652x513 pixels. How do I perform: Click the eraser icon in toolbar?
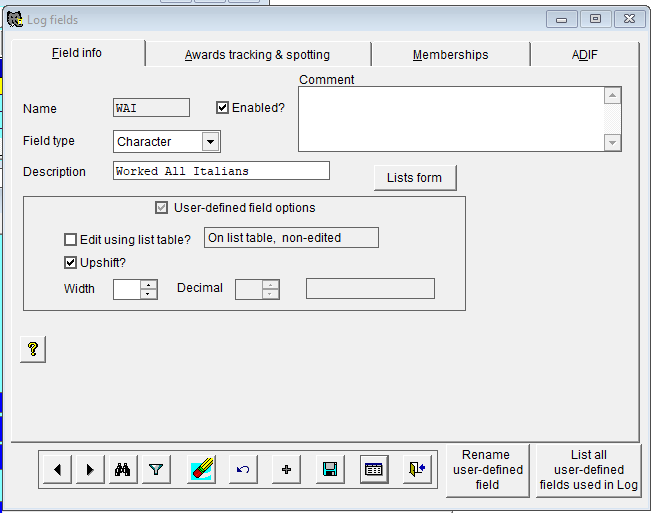tap(201, 469)
